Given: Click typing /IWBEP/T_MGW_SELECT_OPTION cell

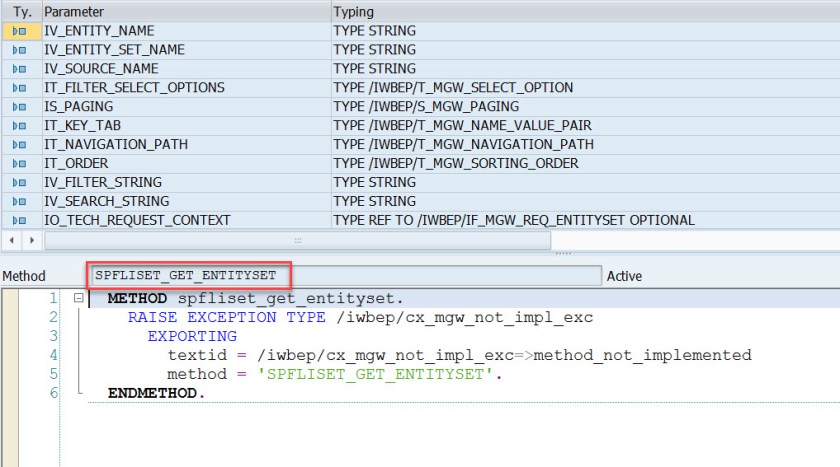Looking at the screenshot, I should point(586,88).
